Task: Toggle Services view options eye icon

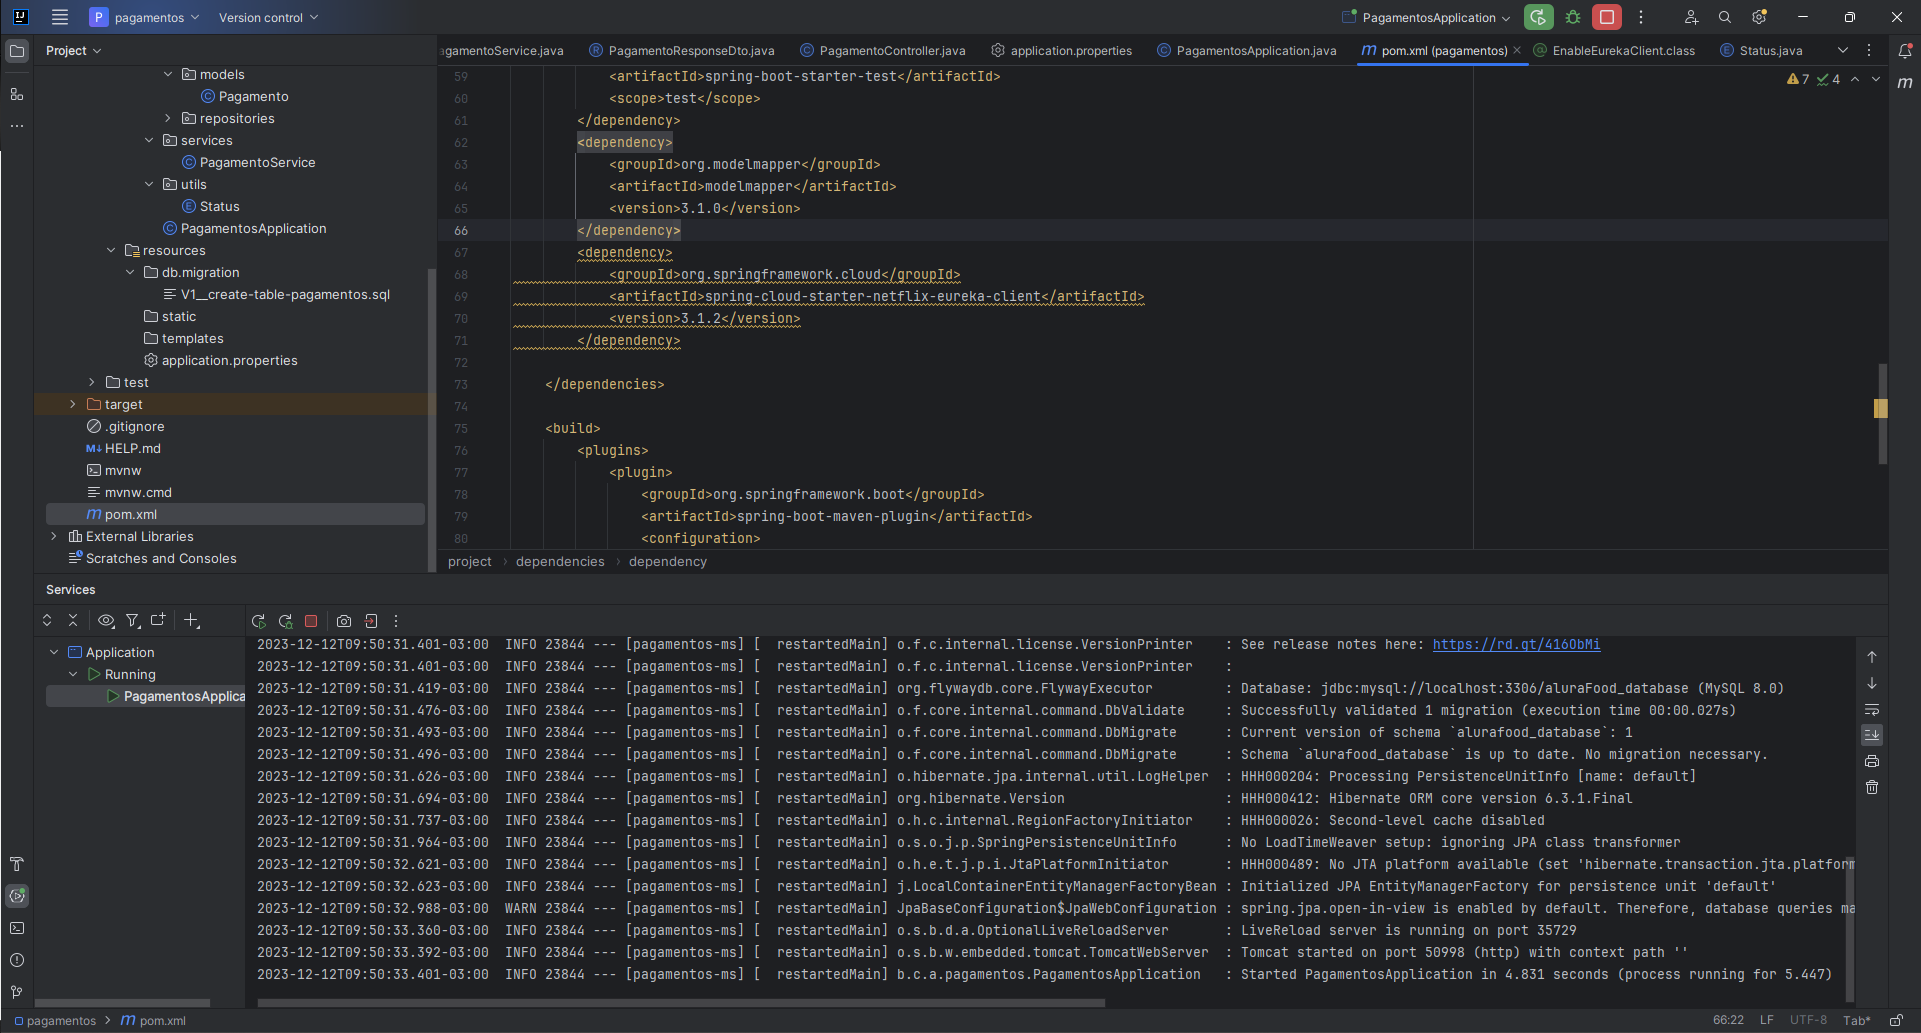Action: pyautogui.click(x=106, y=621)
